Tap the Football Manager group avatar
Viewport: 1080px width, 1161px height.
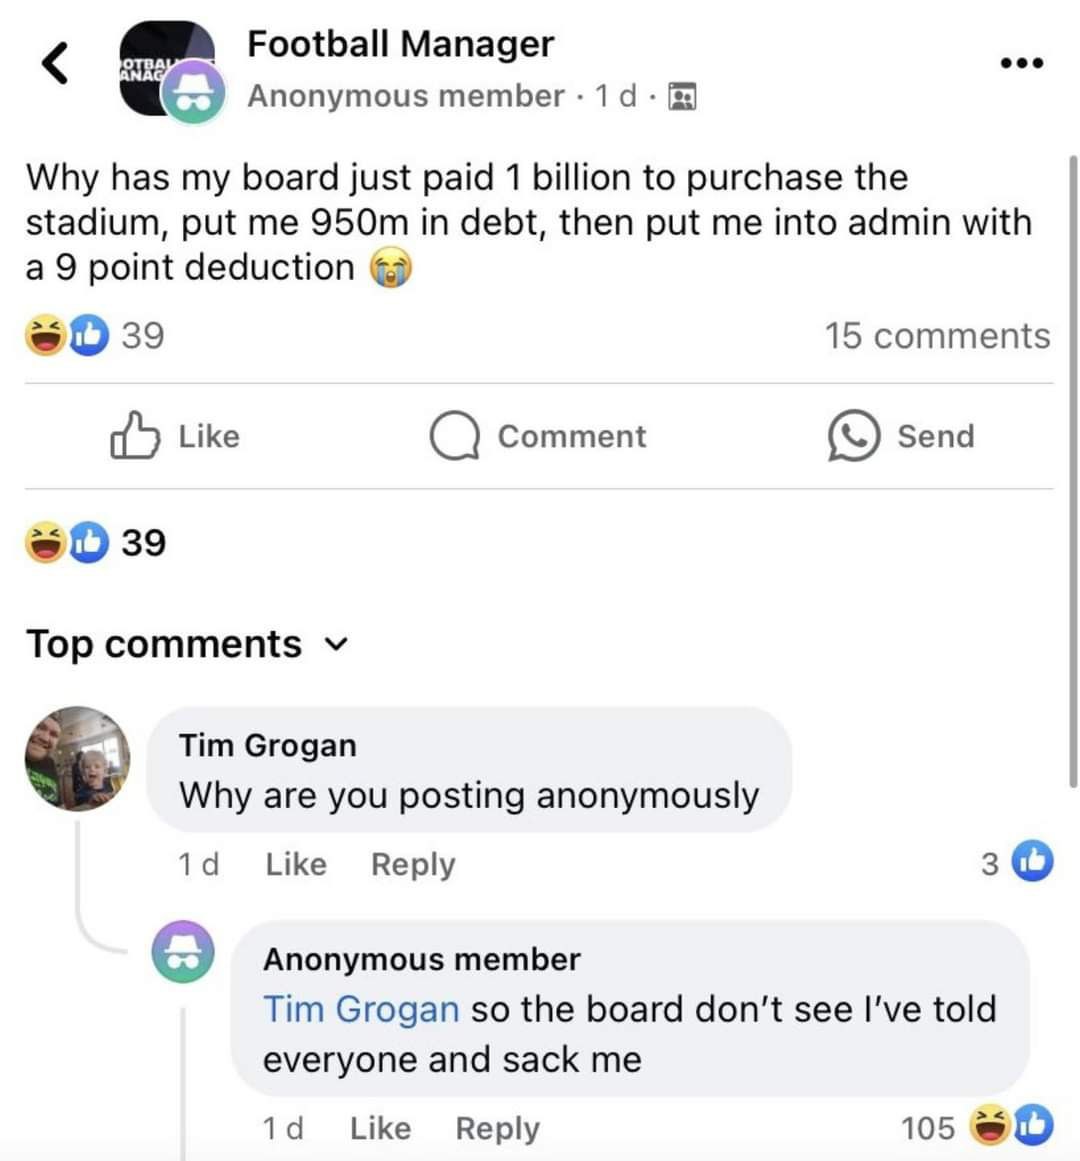coord(167,68)
